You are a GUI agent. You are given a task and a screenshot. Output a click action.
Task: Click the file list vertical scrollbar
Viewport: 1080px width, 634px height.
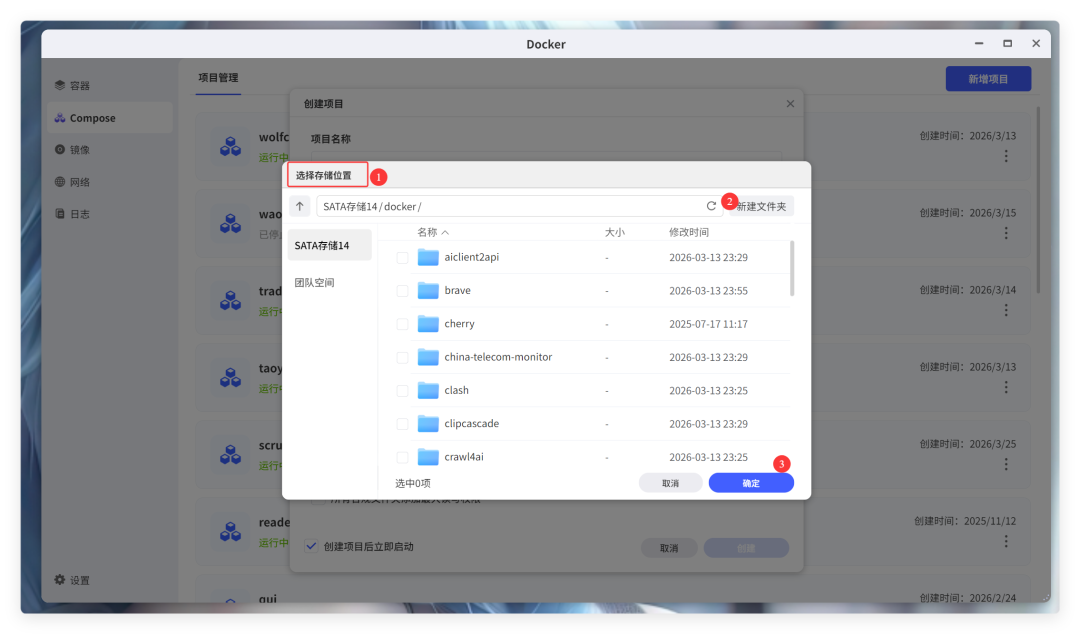pyautogui.click(x=792, y=268)
